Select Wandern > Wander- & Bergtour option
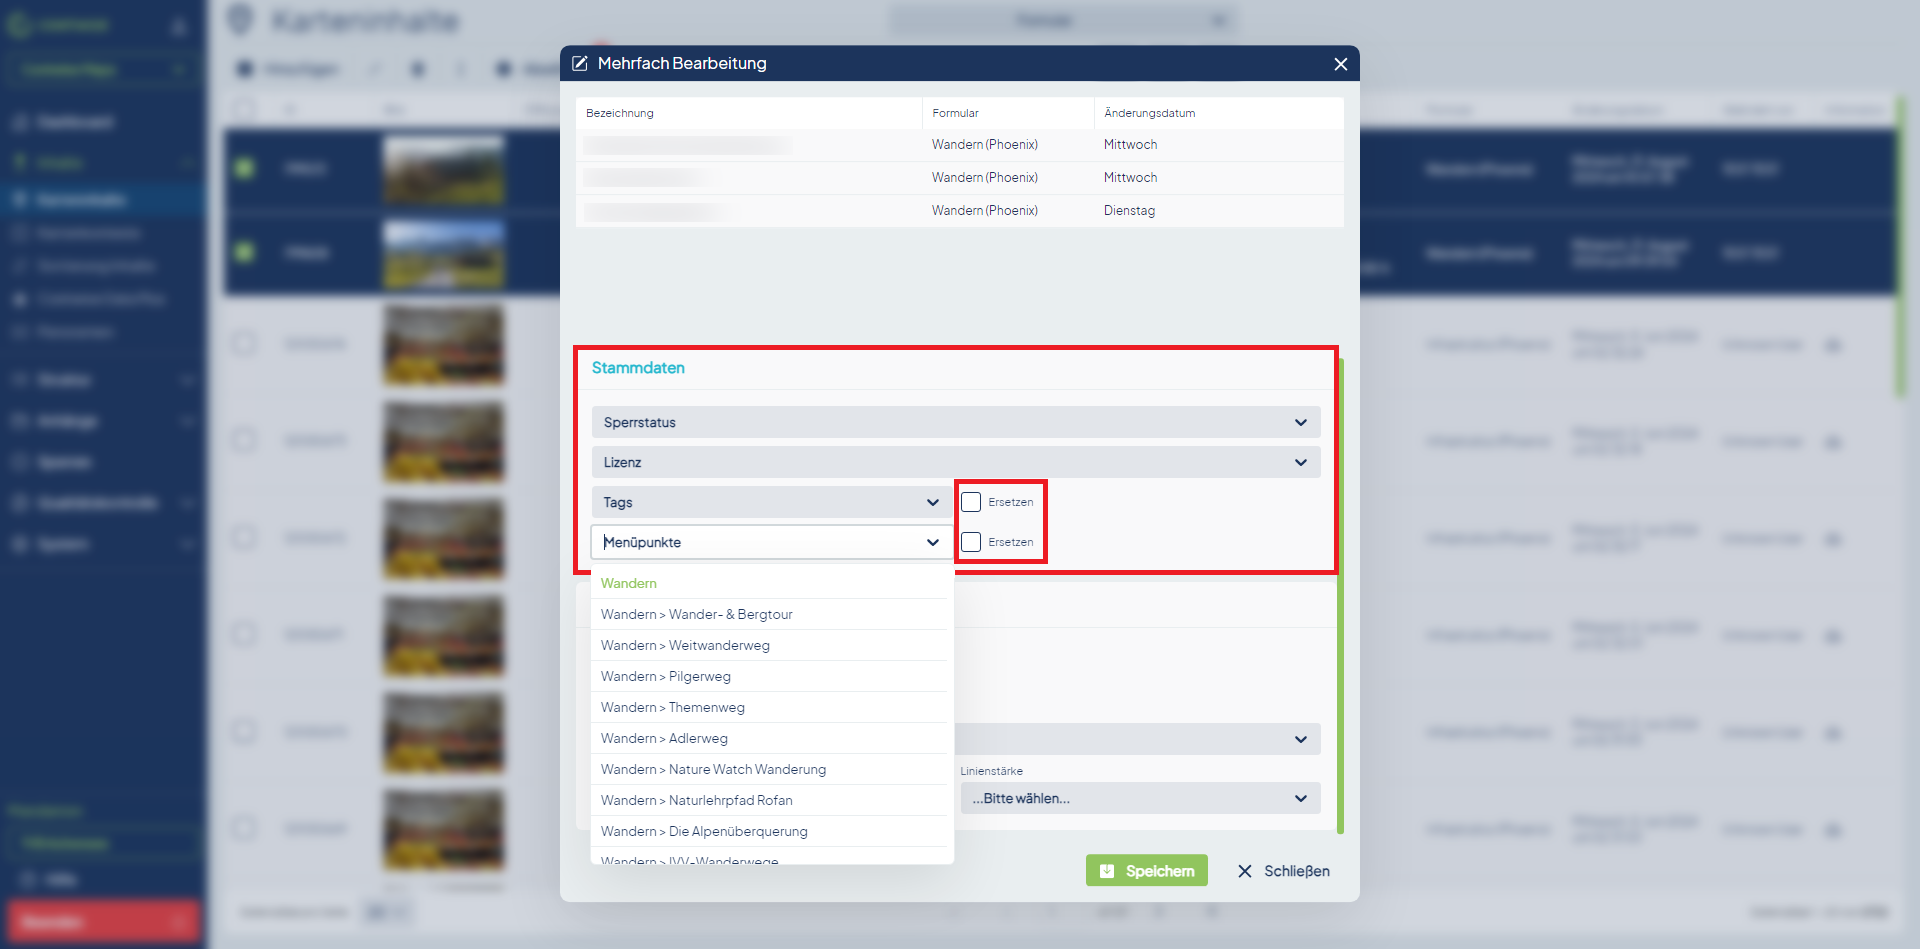The width and height of the screenshot is (1920, 949). coord(770,614)
